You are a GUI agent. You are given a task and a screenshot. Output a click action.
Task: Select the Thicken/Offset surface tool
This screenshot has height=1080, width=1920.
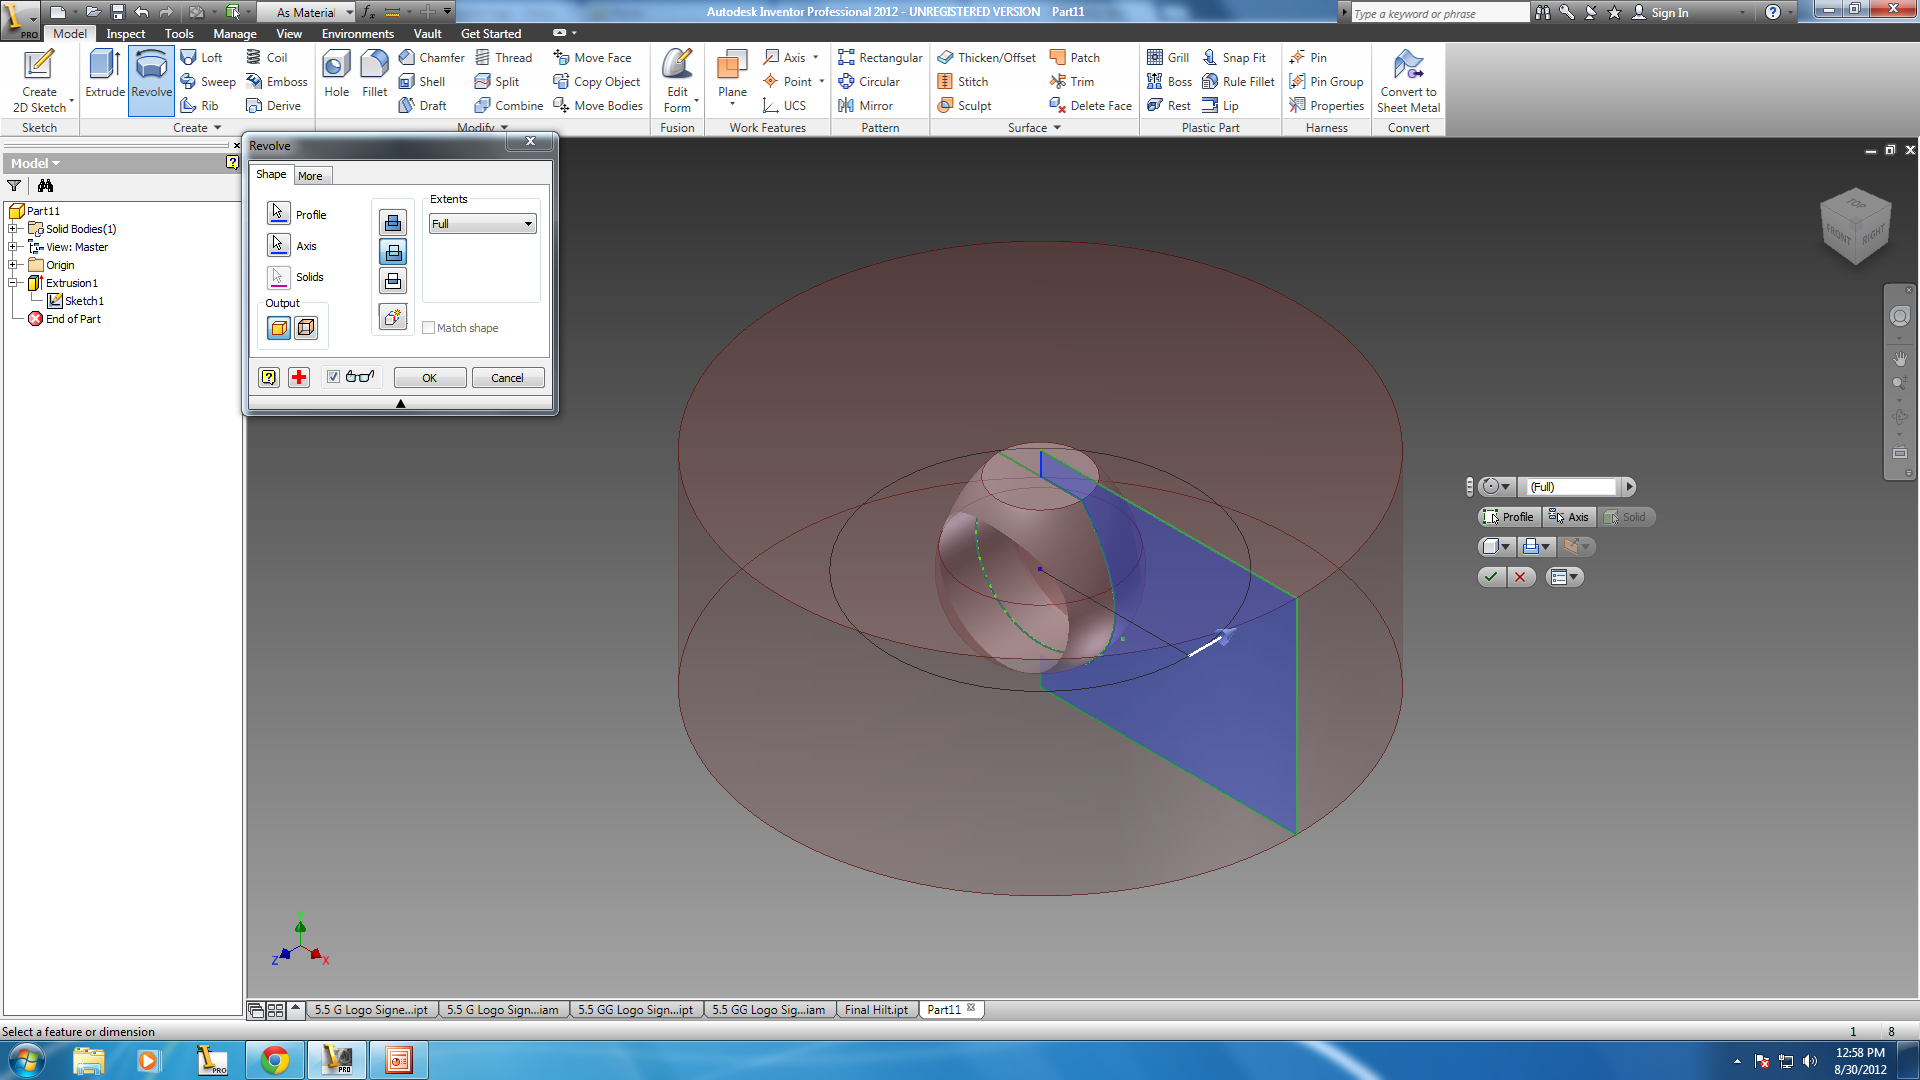986,57
